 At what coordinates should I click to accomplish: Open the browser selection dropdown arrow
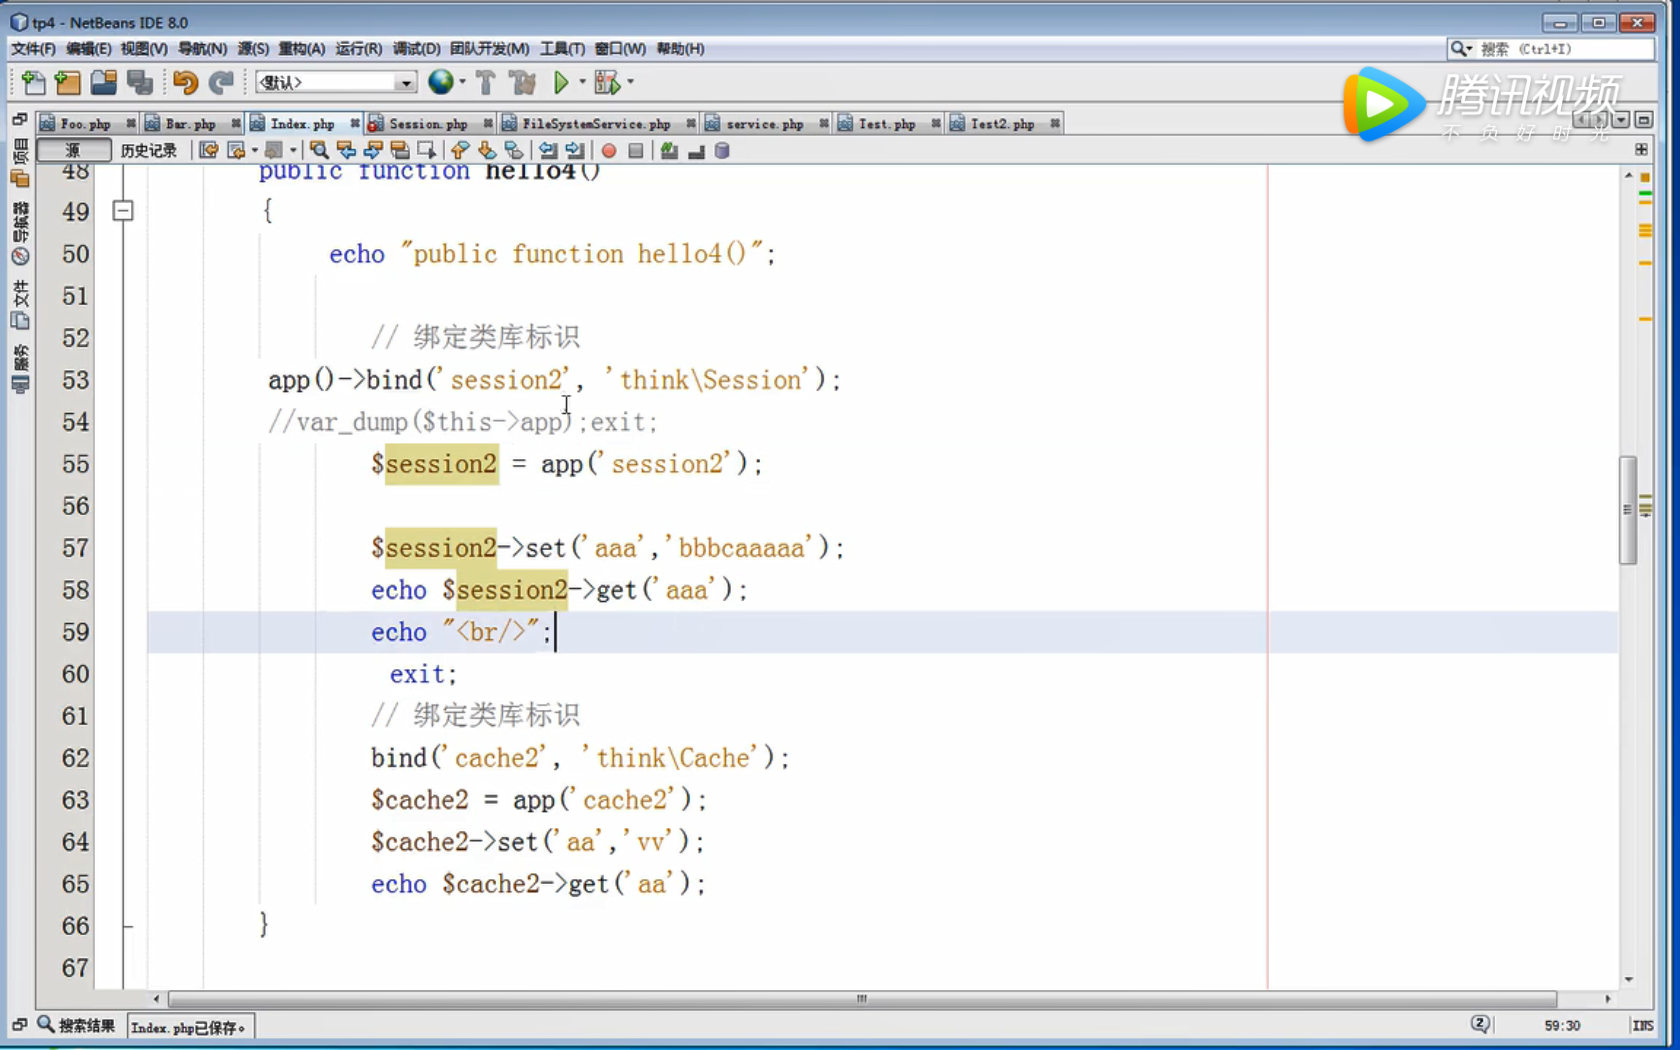pyautogui.click(x=462, y=83)
